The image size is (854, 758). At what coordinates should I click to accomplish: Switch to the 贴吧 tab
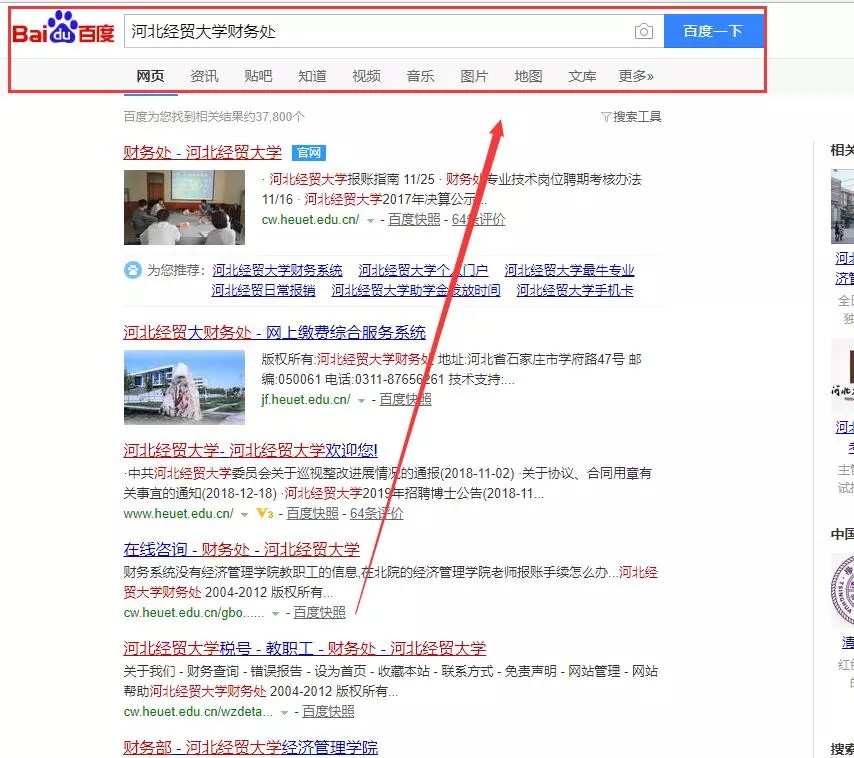pos(258,76)
